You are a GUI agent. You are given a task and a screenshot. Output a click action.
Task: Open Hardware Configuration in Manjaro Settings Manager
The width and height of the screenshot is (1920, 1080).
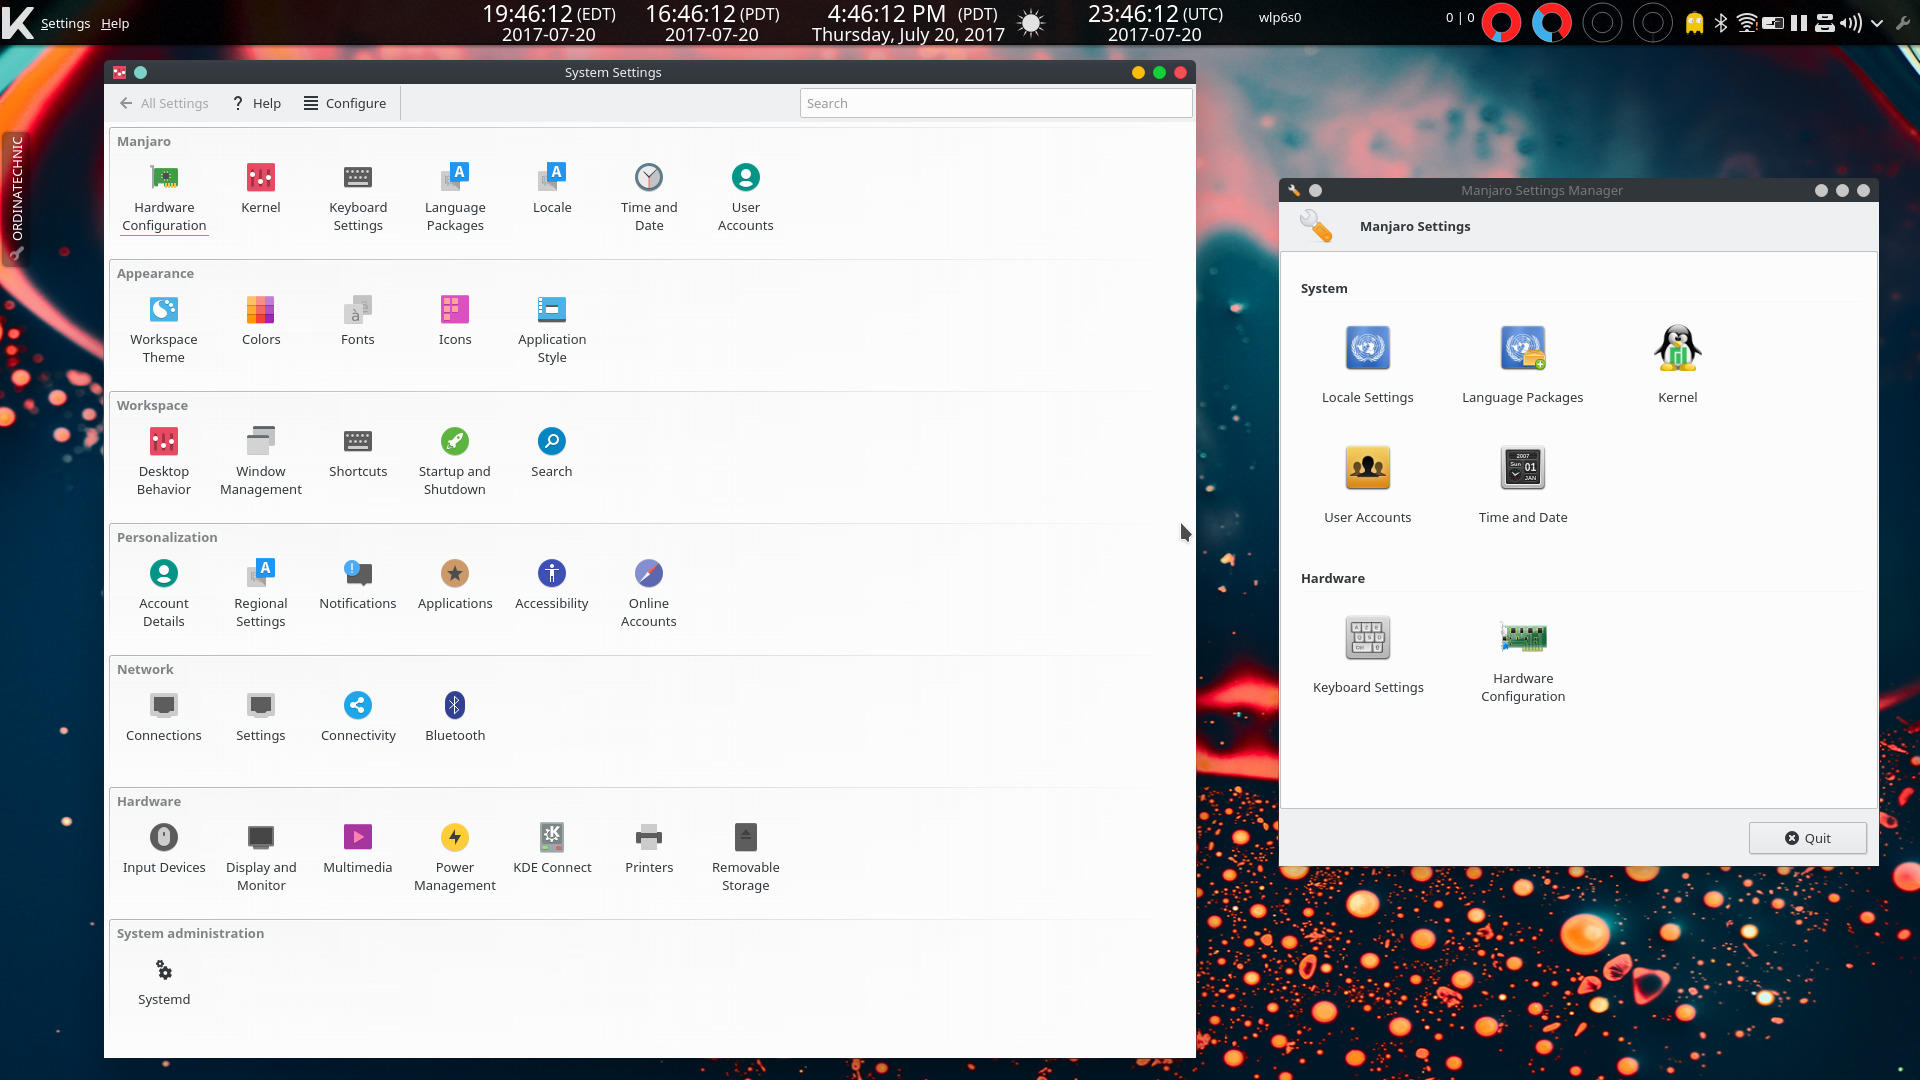click(1523, 660)
